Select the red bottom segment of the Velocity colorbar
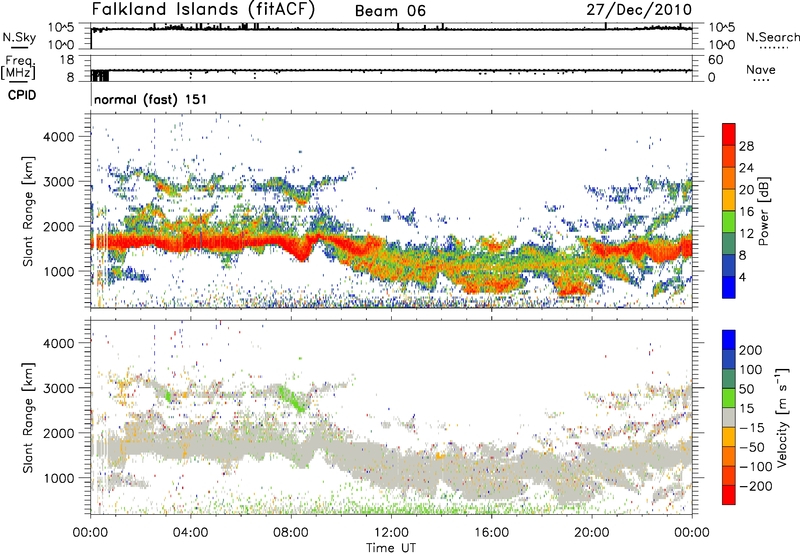The width and height of the screenshot is (800, 554). tap(729, 495)
